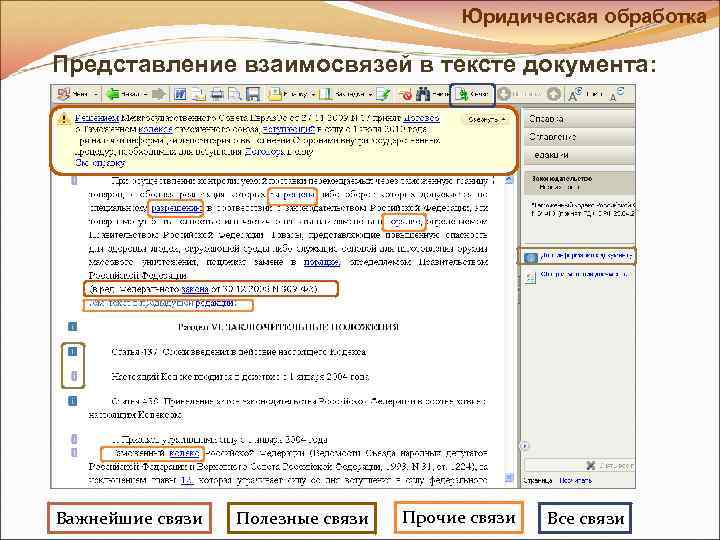Viewport: 720px width, 540px height.
Task: Click the gray down-arrow circle icon
Action: (x=504, y=94)
